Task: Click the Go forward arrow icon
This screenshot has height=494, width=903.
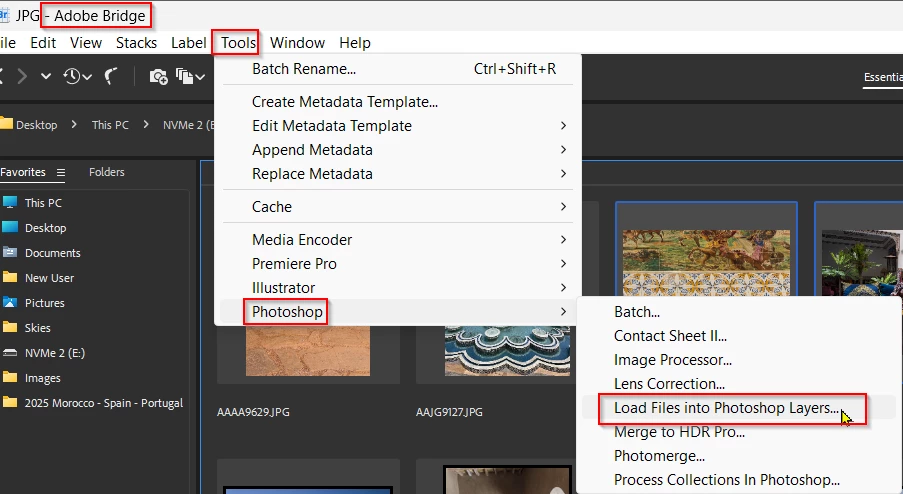Action: 22,76
